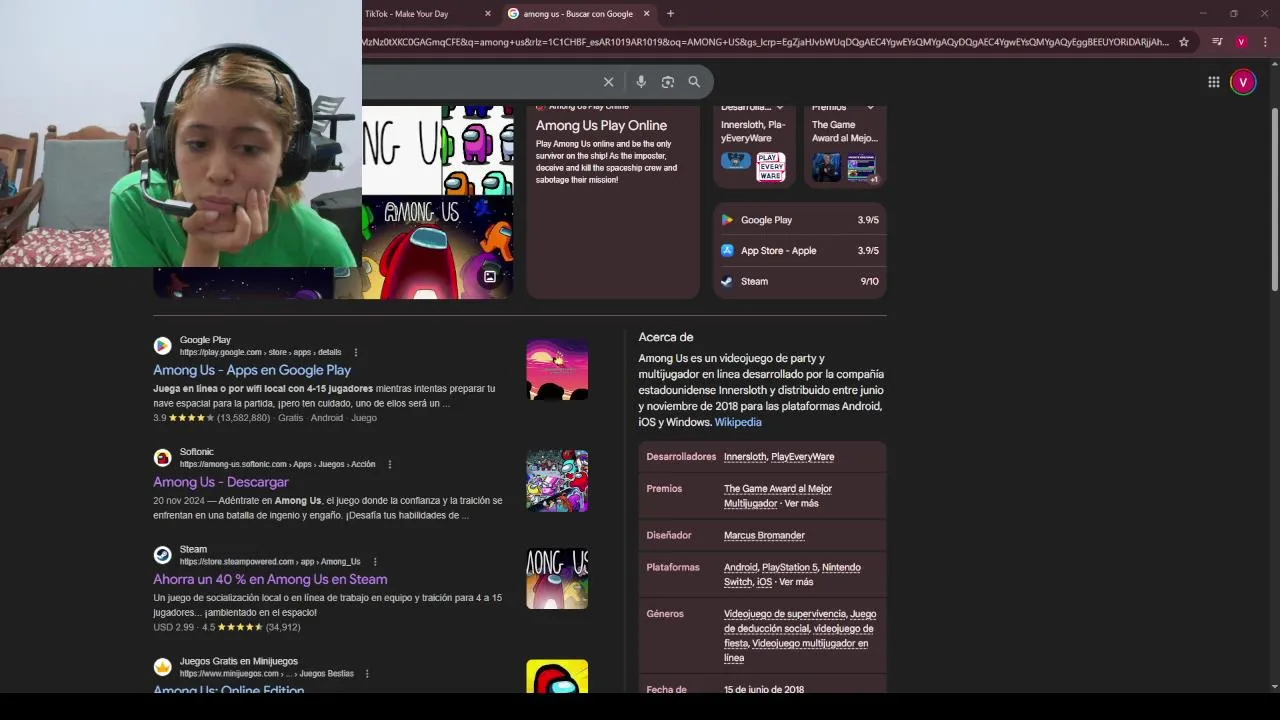The width and height of the screenshot is (1280, 720).
Task: Open the +1 more award images thumbnail
Action: [861, 167]
